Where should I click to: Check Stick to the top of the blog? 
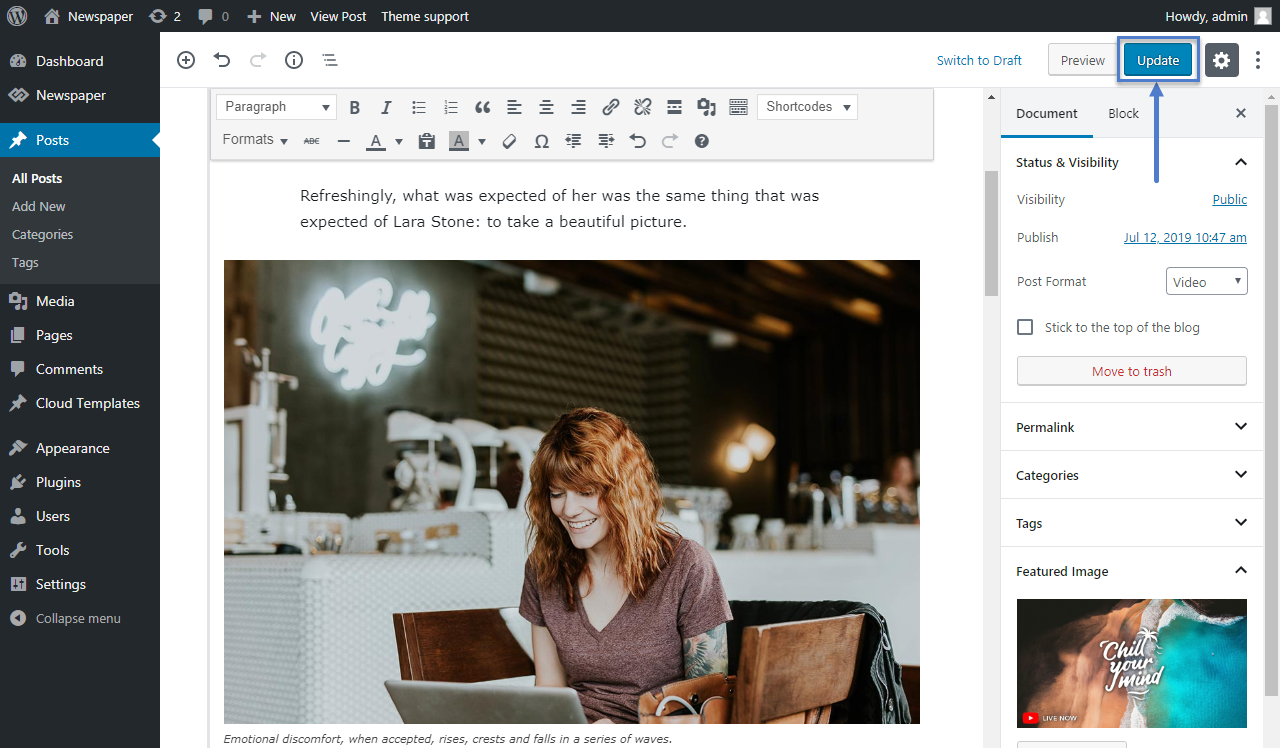point(1025,327)
